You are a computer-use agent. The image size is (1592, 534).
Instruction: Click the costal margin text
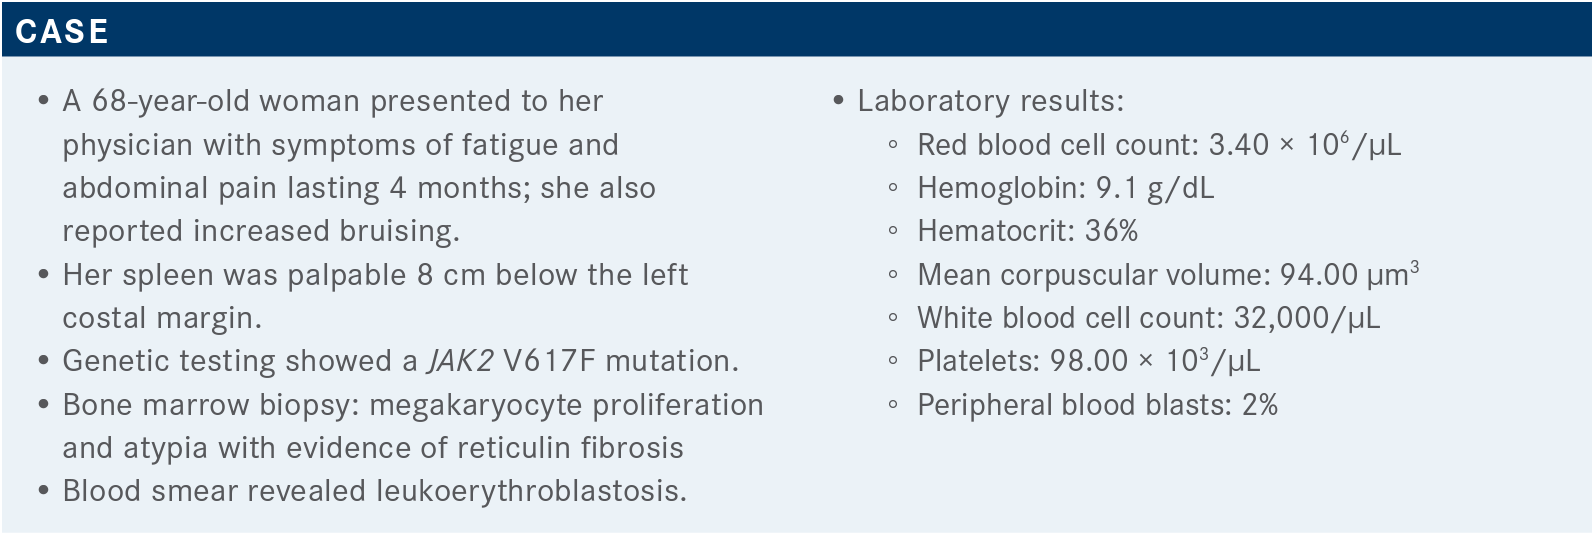pos(162,318)
